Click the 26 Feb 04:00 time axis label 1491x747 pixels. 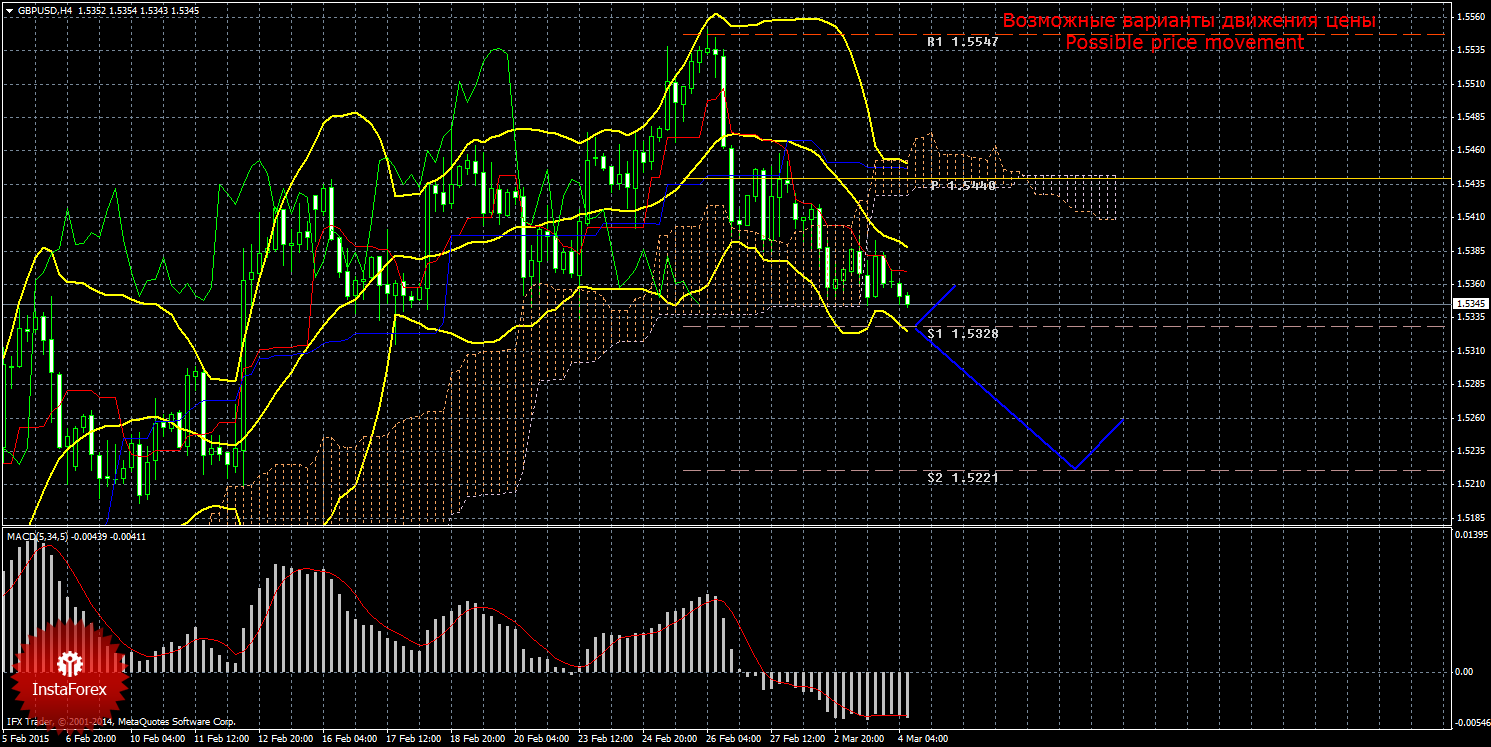[733, 739]
